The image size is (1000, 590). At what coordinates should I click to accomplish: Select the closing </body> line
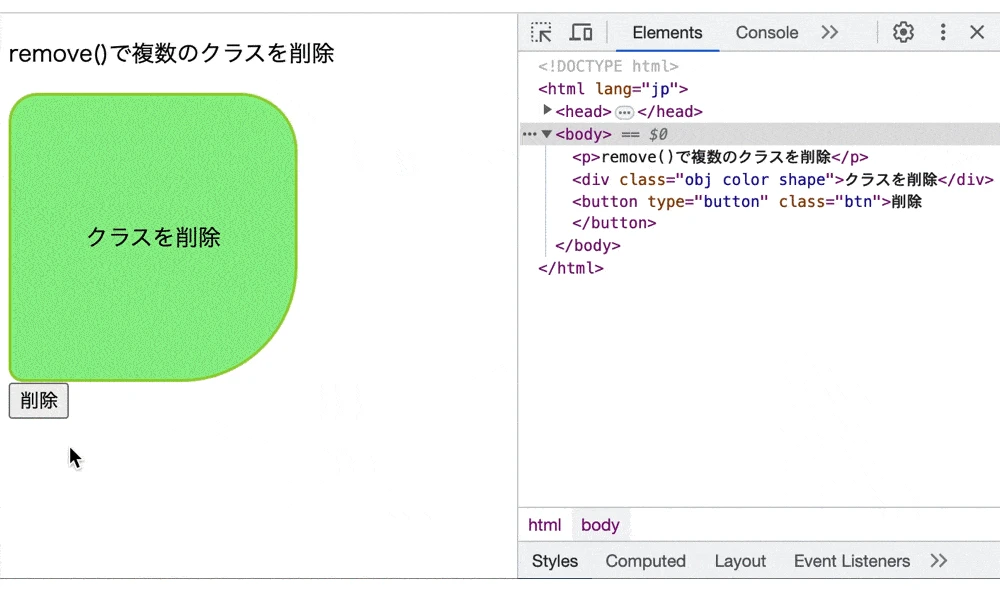[587, 246]
